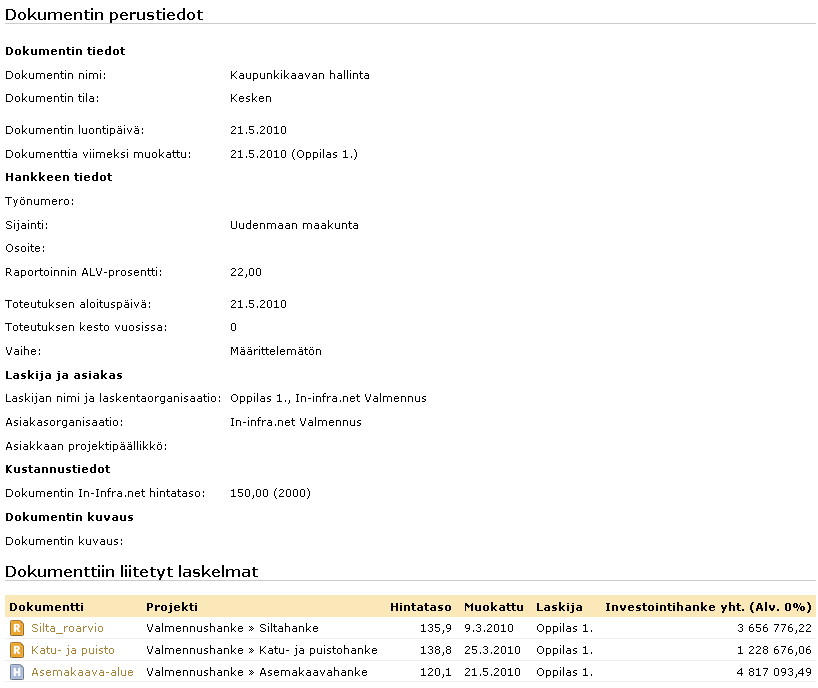Click the Hintataso column header
The width and height of the screenshot is (818, 688).
click(420, 607)
